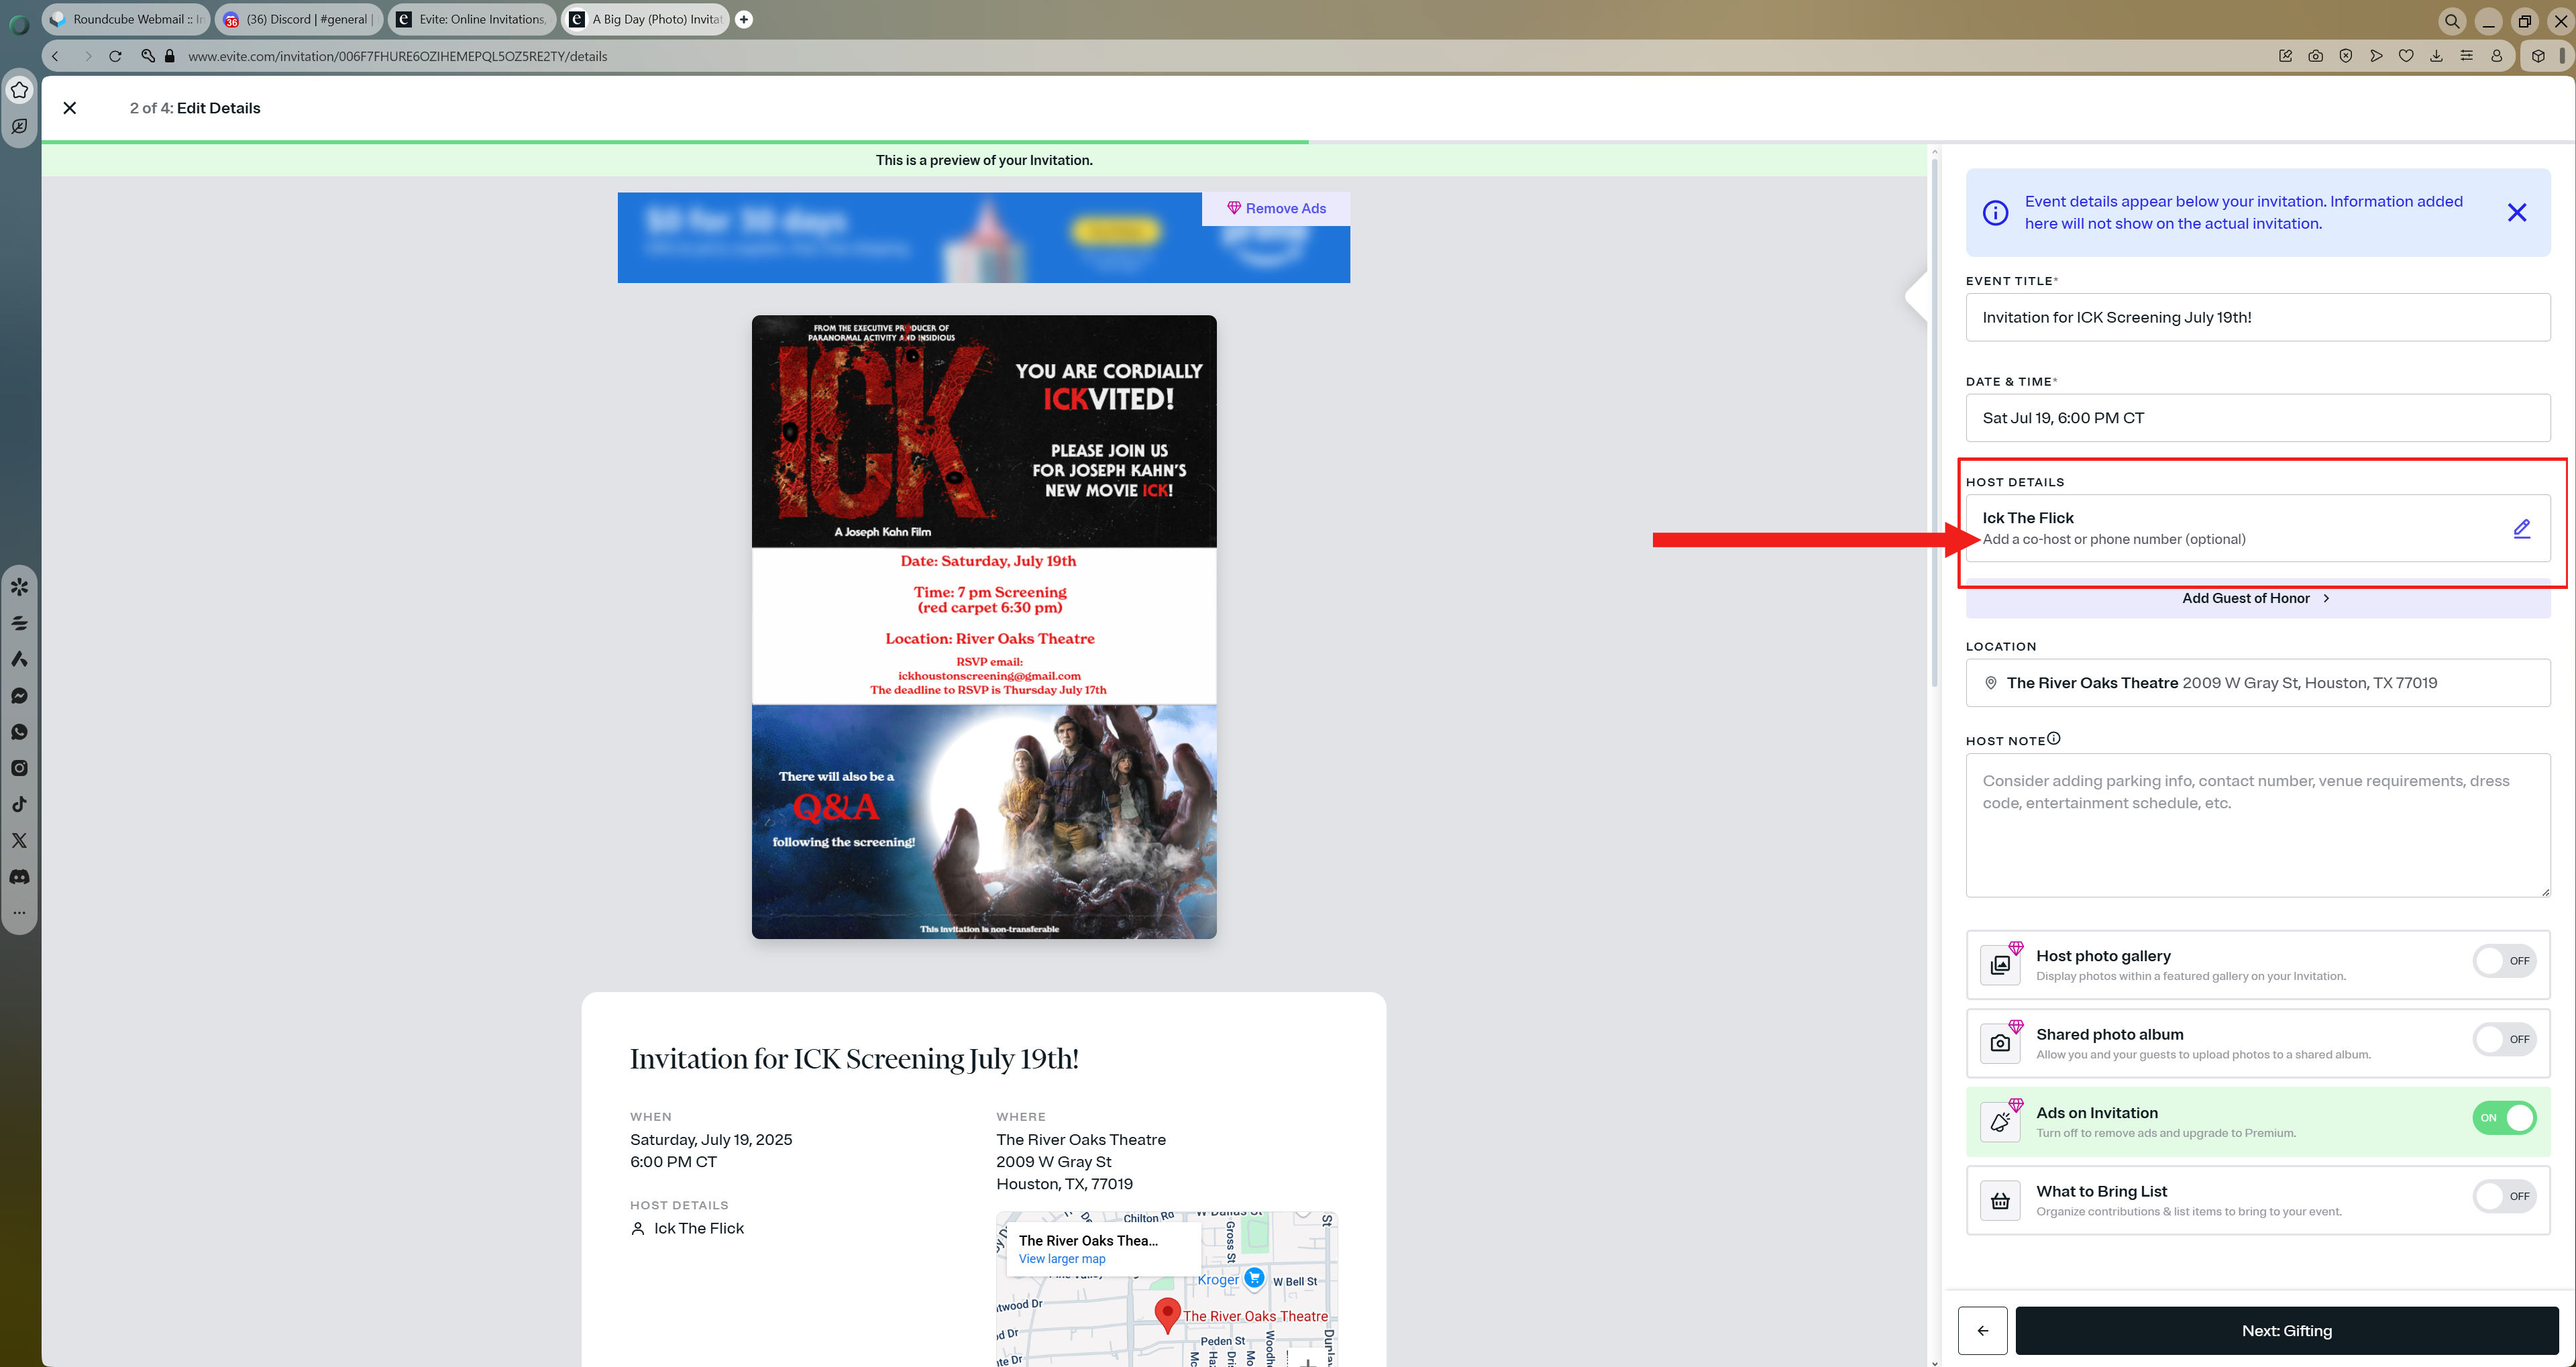
Task: Open Instagram in the sidebar
Action: click(x=19, y=768)
